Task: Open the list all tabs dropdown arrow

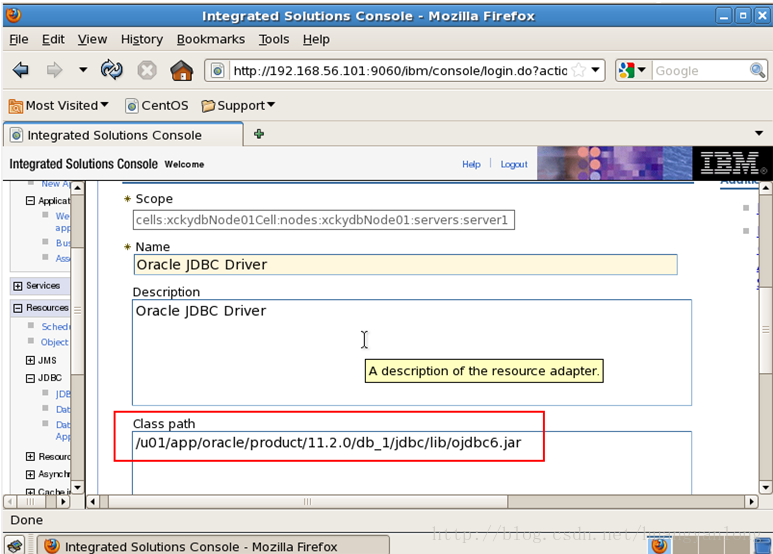Action: point(759,133)
